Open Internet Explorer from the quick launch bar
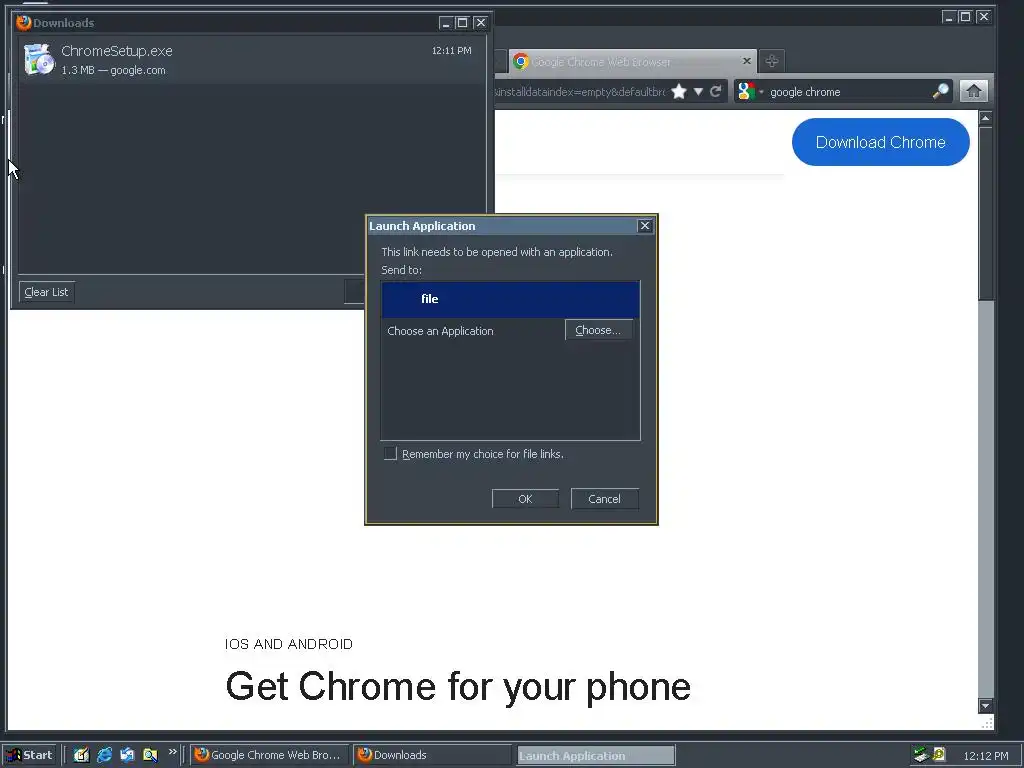This screenshot has width=1024, height=768. click(104, 755)
